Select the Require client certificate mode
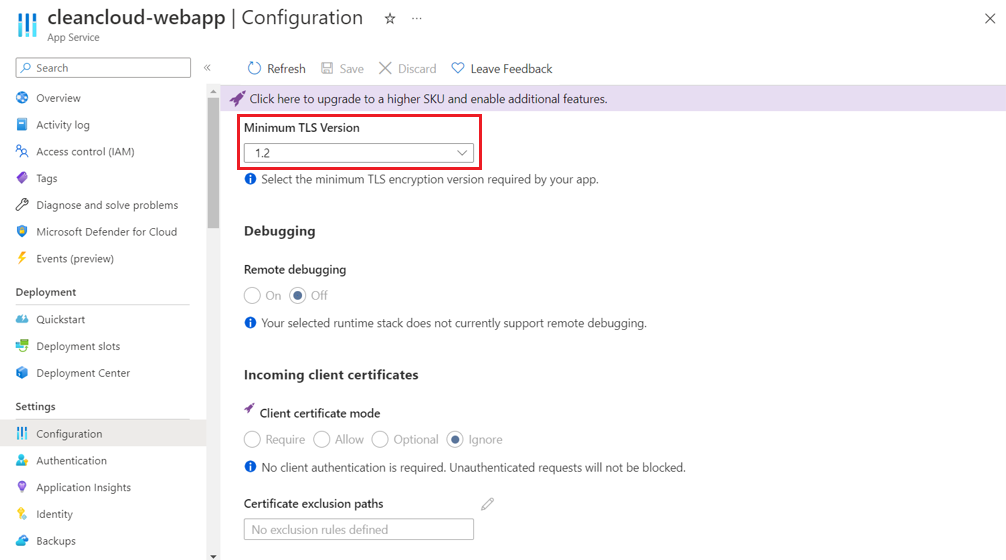Viewport: 1006px width, 560px height. tap(252, 439)
